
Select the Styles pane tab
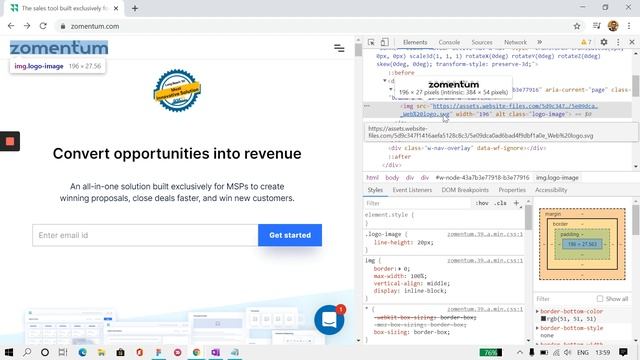[x=375, y=190]
